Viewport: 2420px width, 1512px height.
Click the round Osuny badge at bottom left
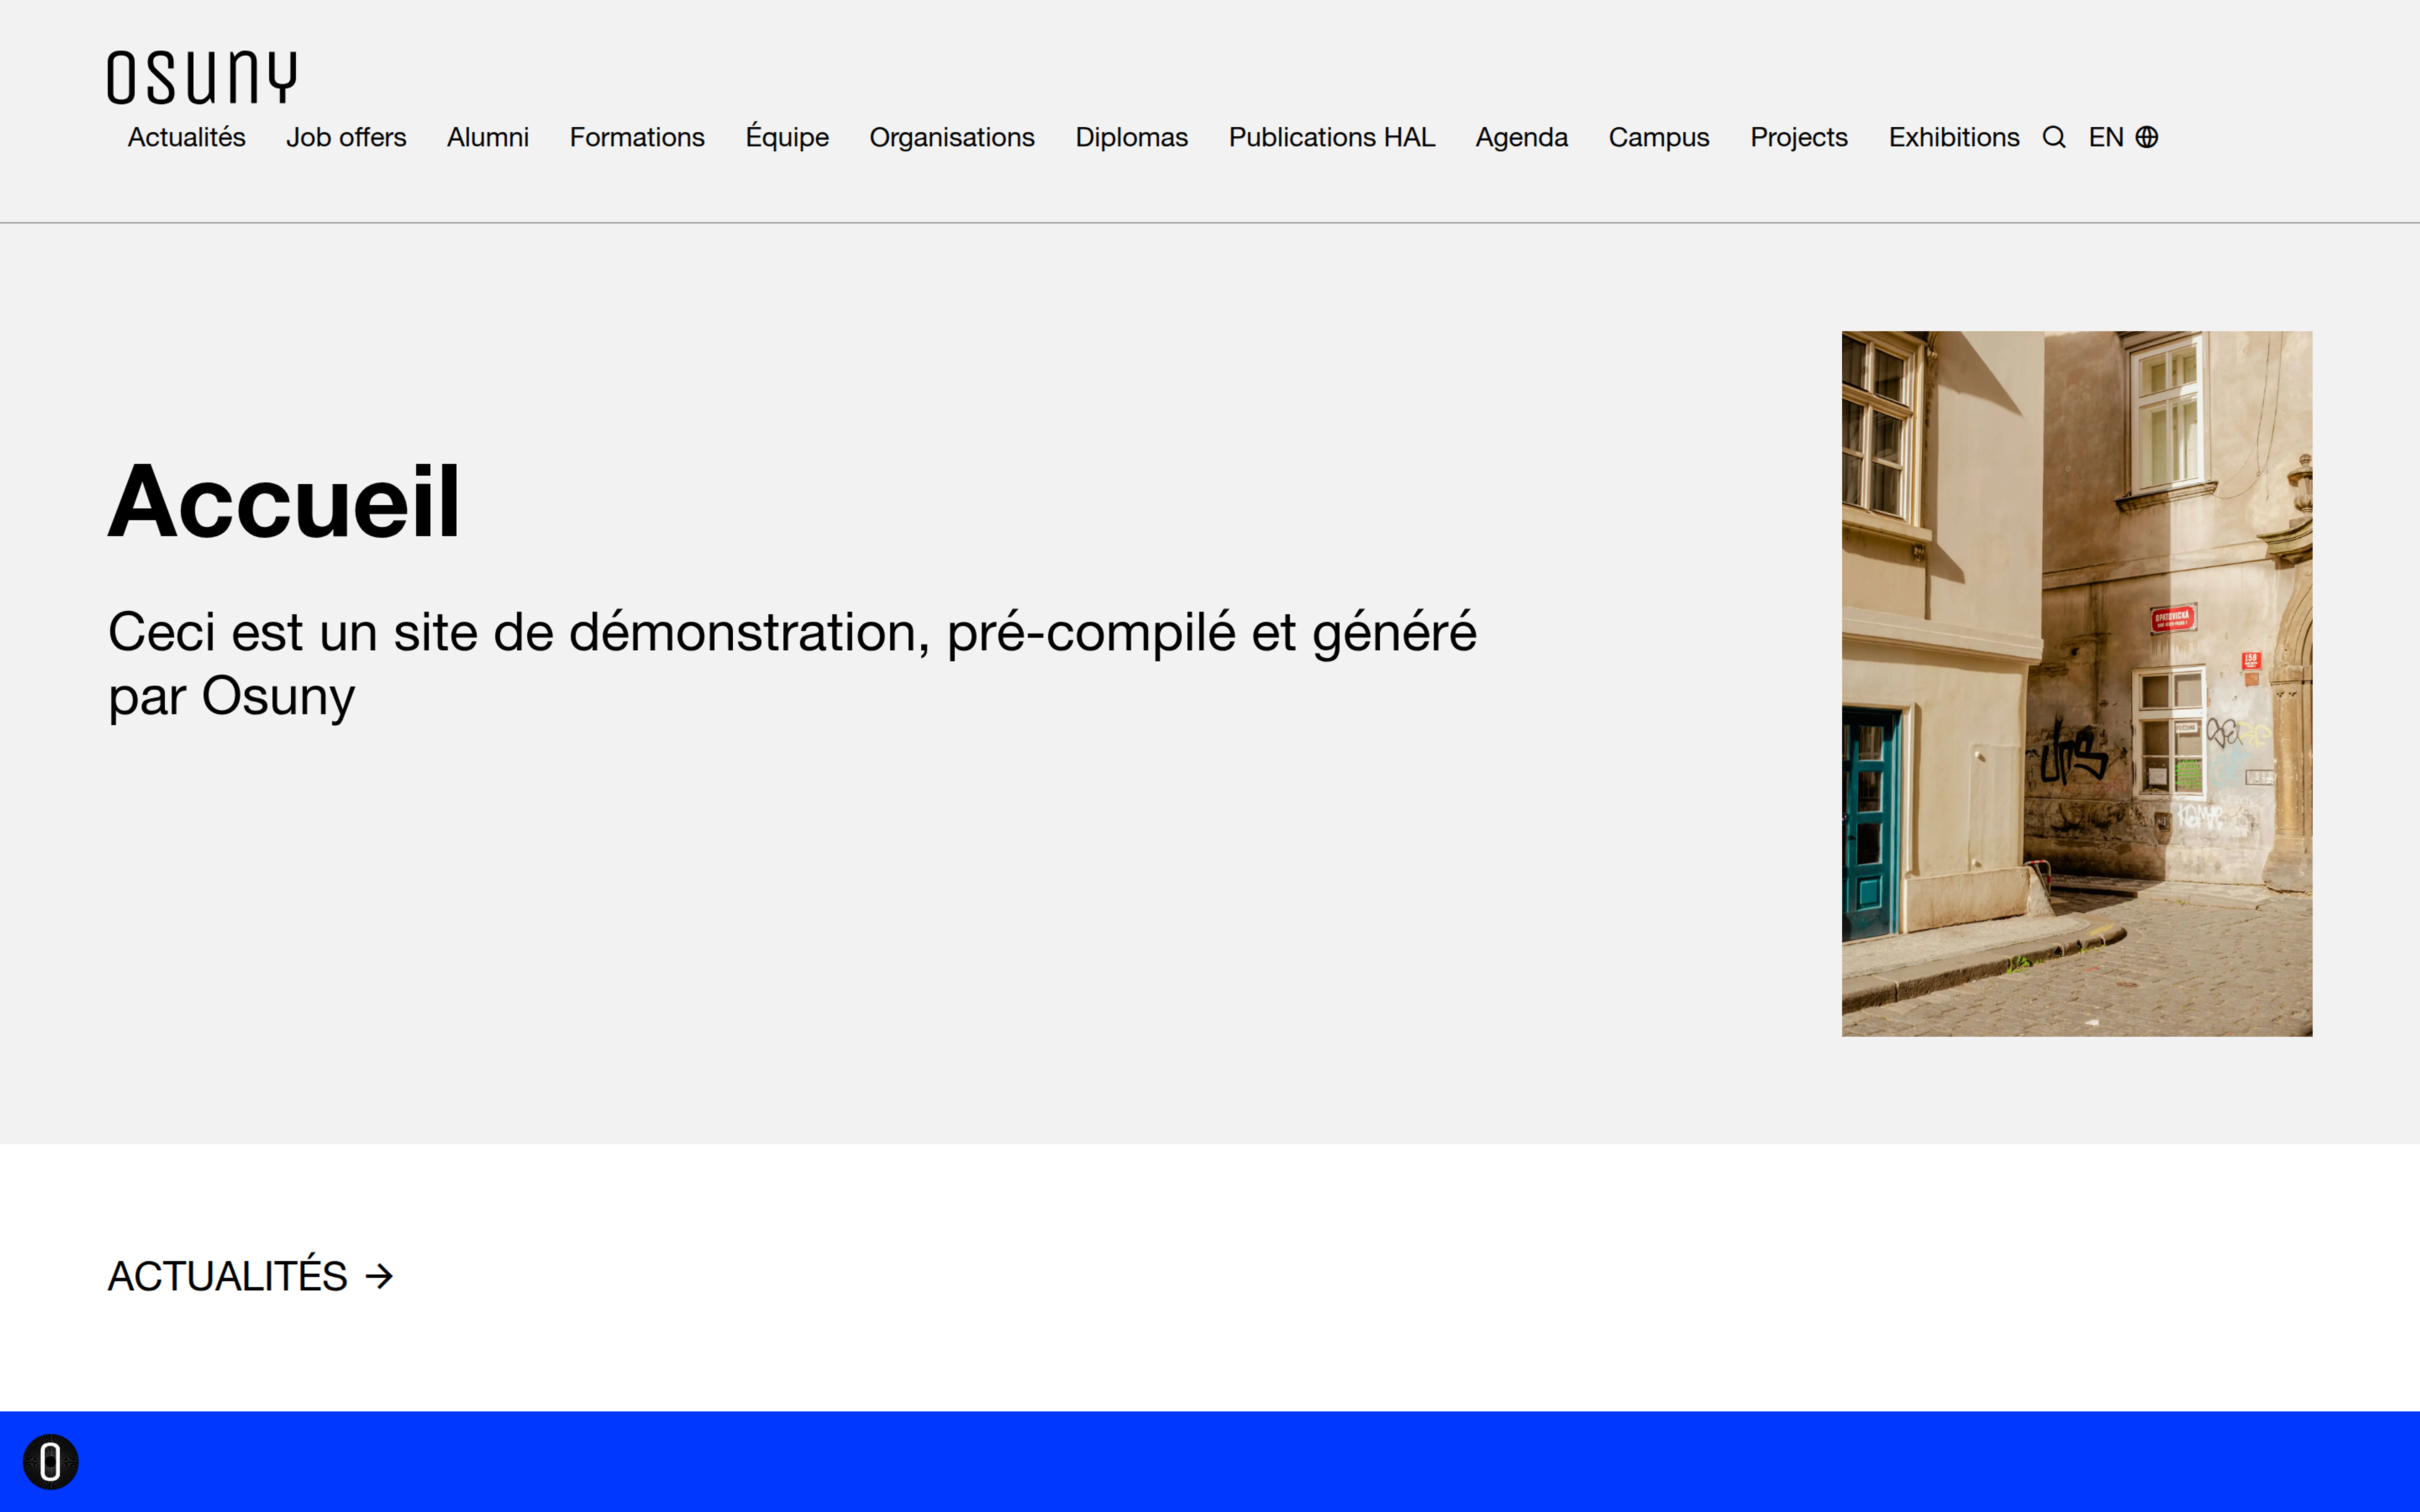pyautogui.click(x=51, y=1461)
